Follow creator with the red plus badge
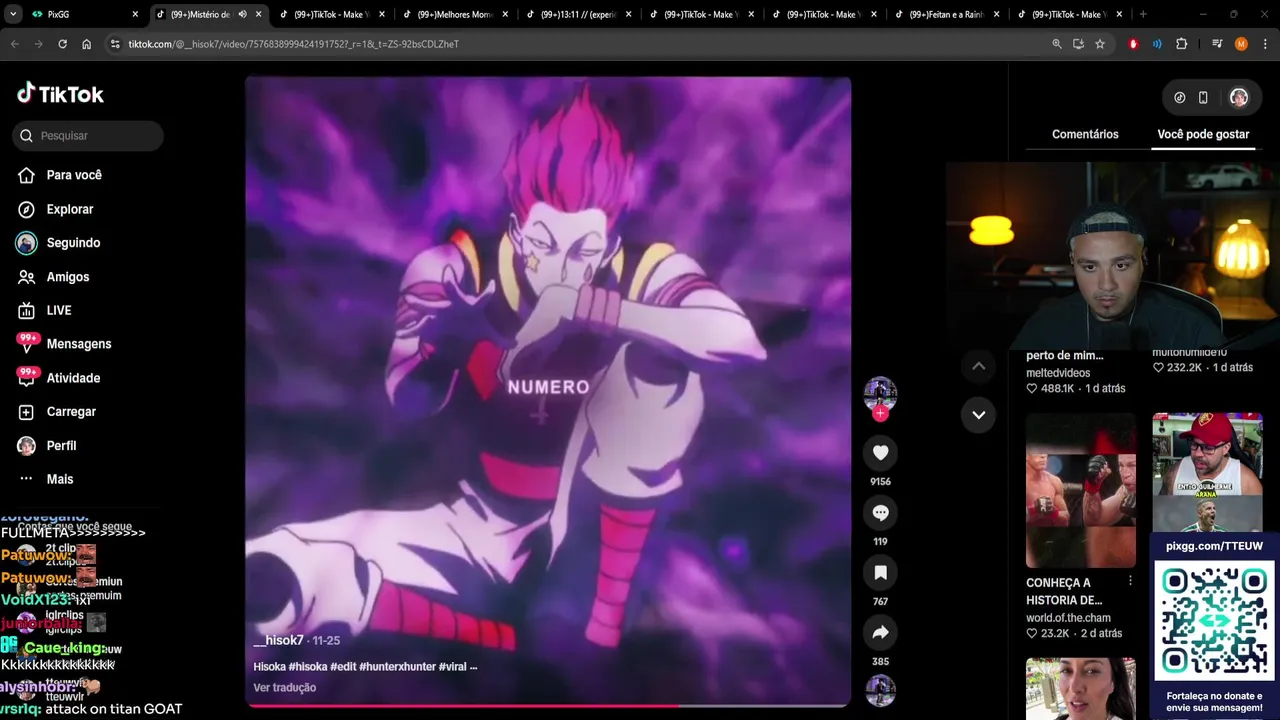The height and width of the screenshot is (720, 1280). pos(880,413)
